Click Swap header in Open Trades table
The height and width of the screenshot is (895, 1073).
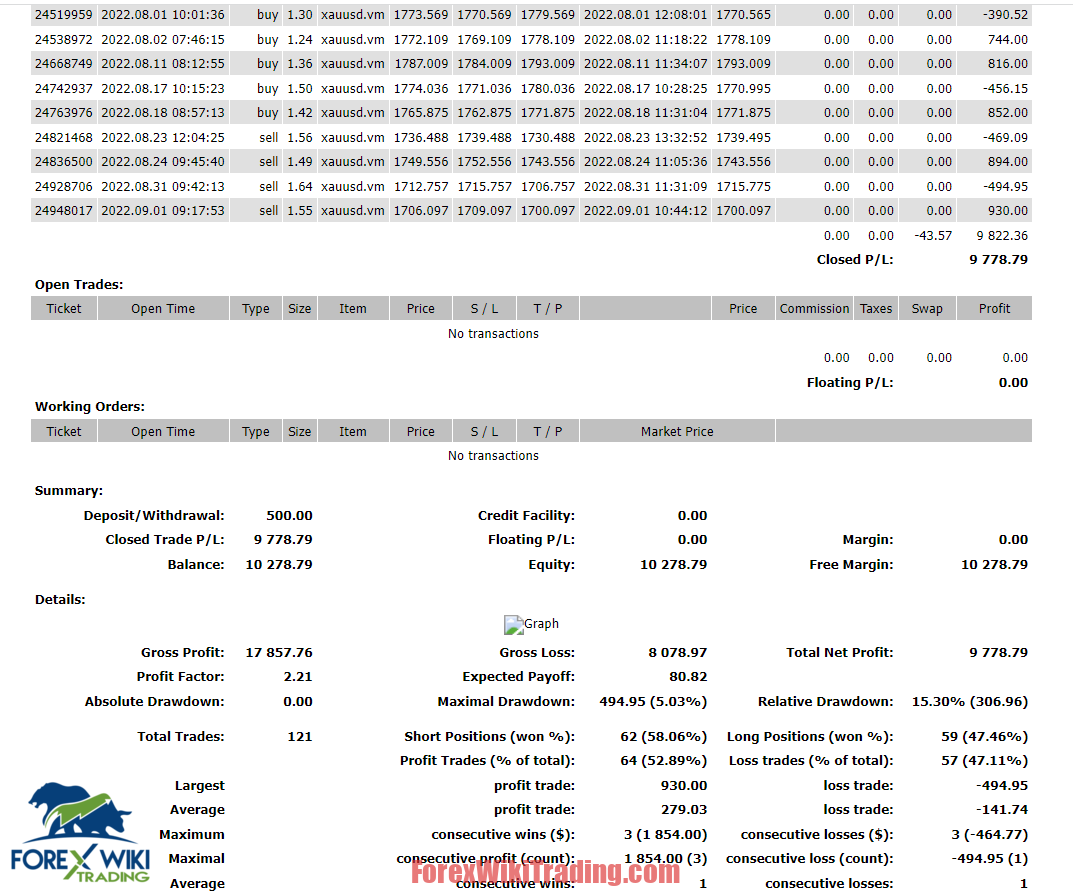coord(927,309)
